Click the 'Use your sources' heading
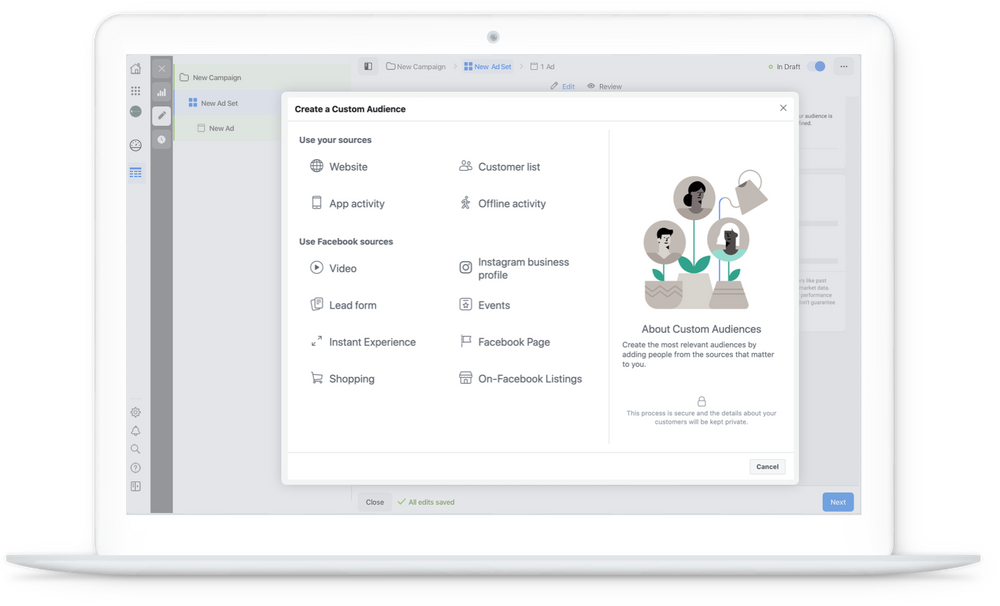 click(x=335, y=140)
